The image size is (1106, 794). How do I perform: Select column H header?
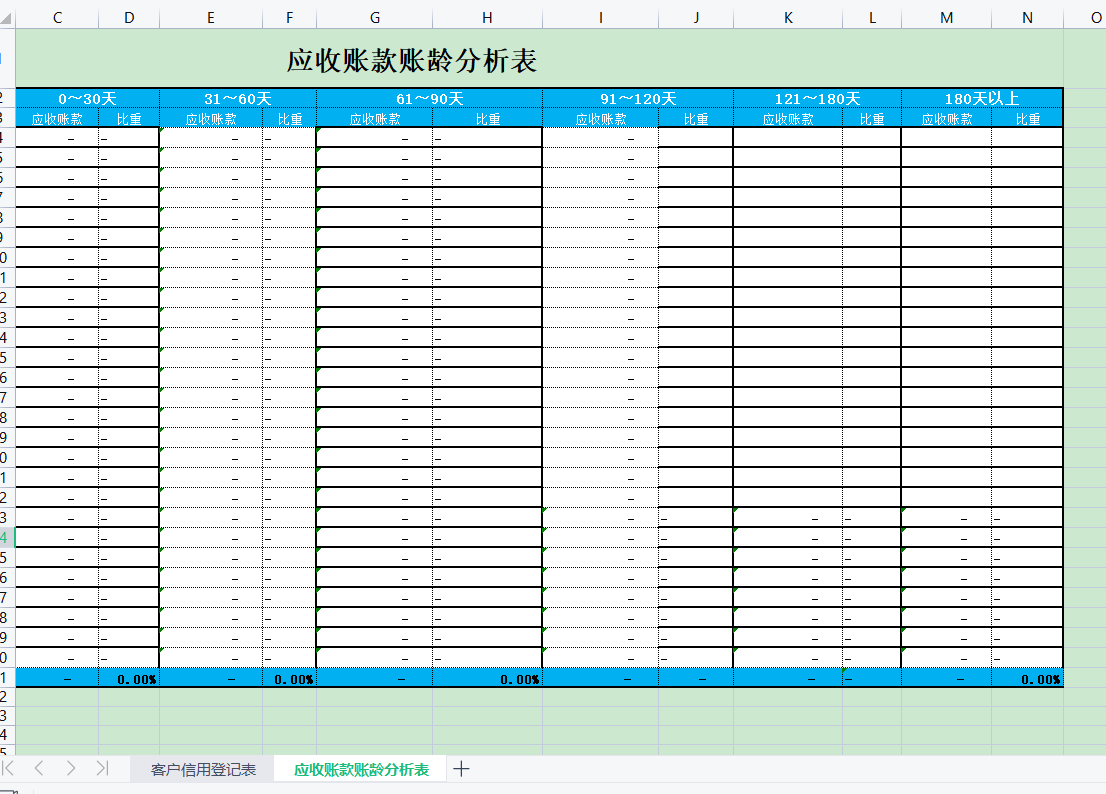click(x=487, y=18)
